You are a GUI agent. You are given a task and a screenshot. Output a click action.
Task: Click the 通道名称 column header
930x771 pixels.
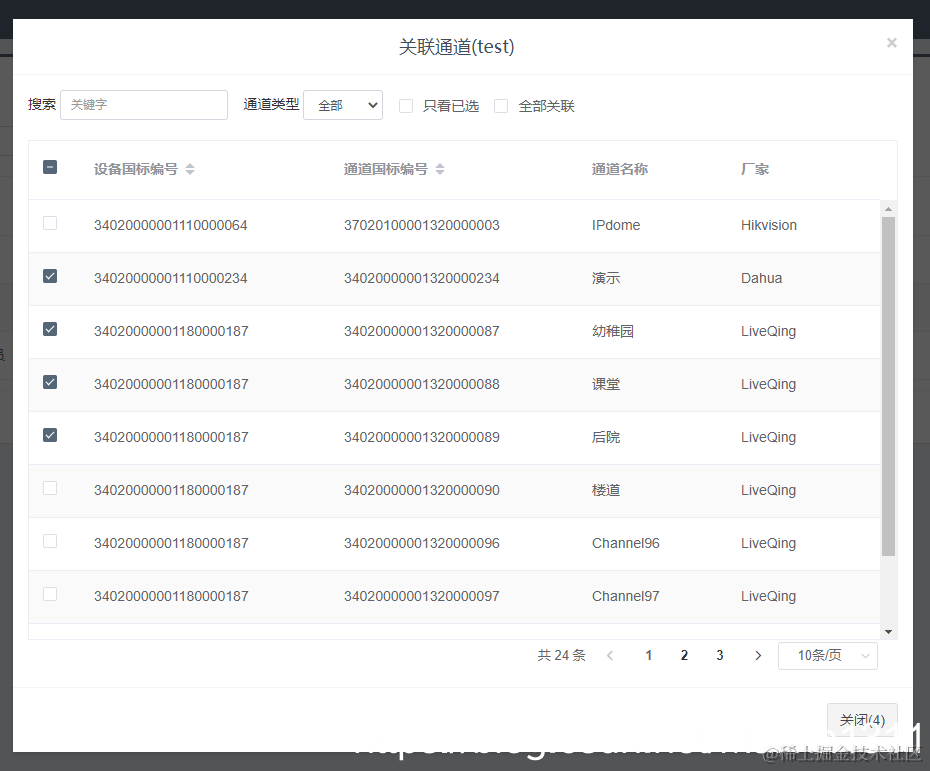click(620, 169)
